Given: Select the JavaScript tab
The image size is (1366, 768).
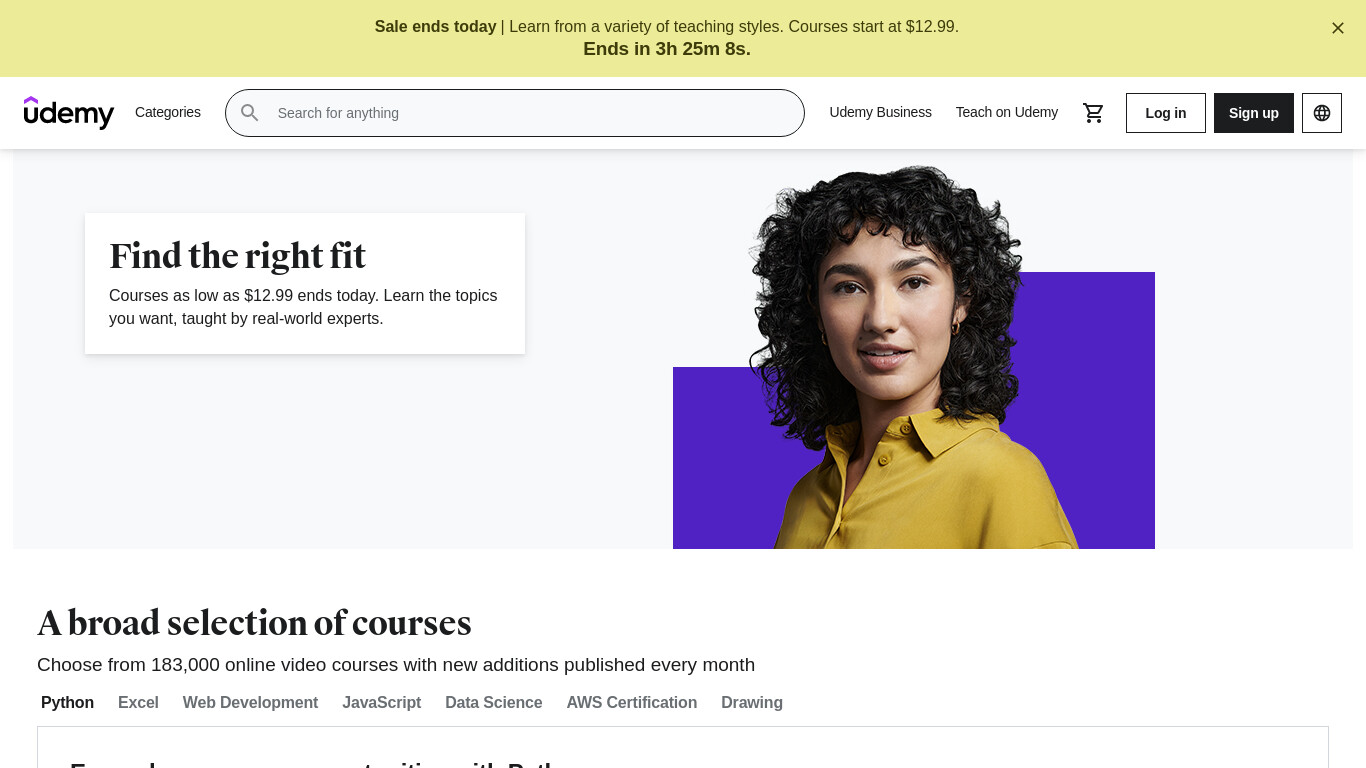Looking at the screenshot, I should coord(382,702).
